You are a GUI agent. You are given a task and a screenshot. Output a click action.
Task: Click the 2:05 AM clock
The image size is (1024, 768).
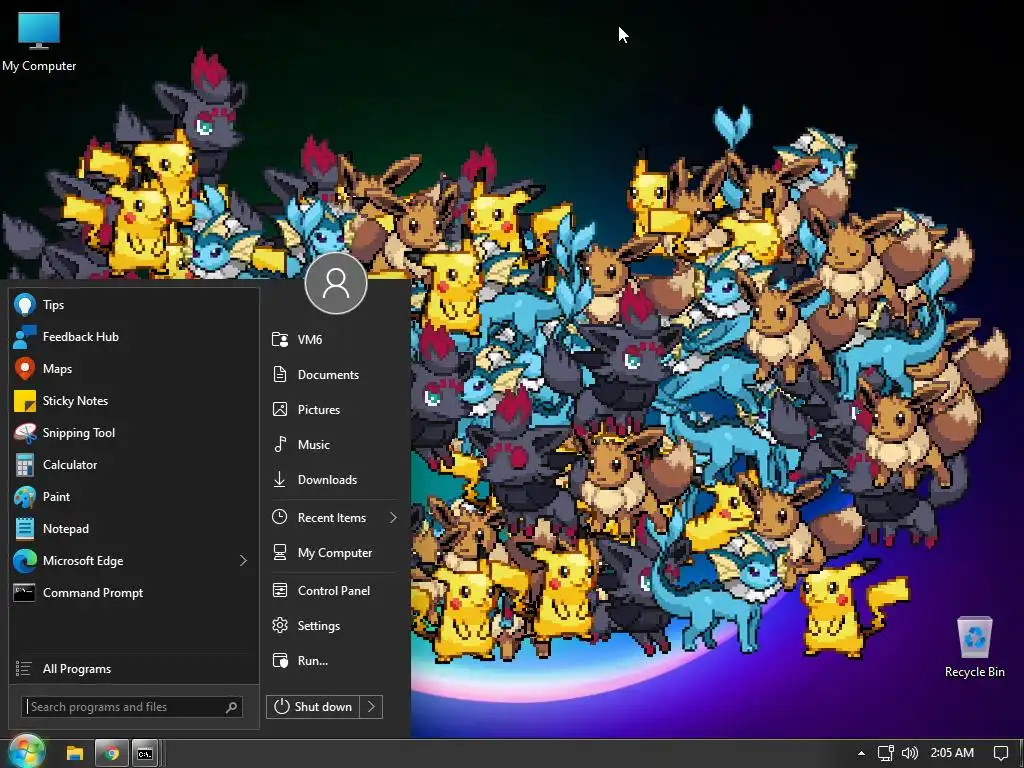pyautogui.click(x=952, y=753)
